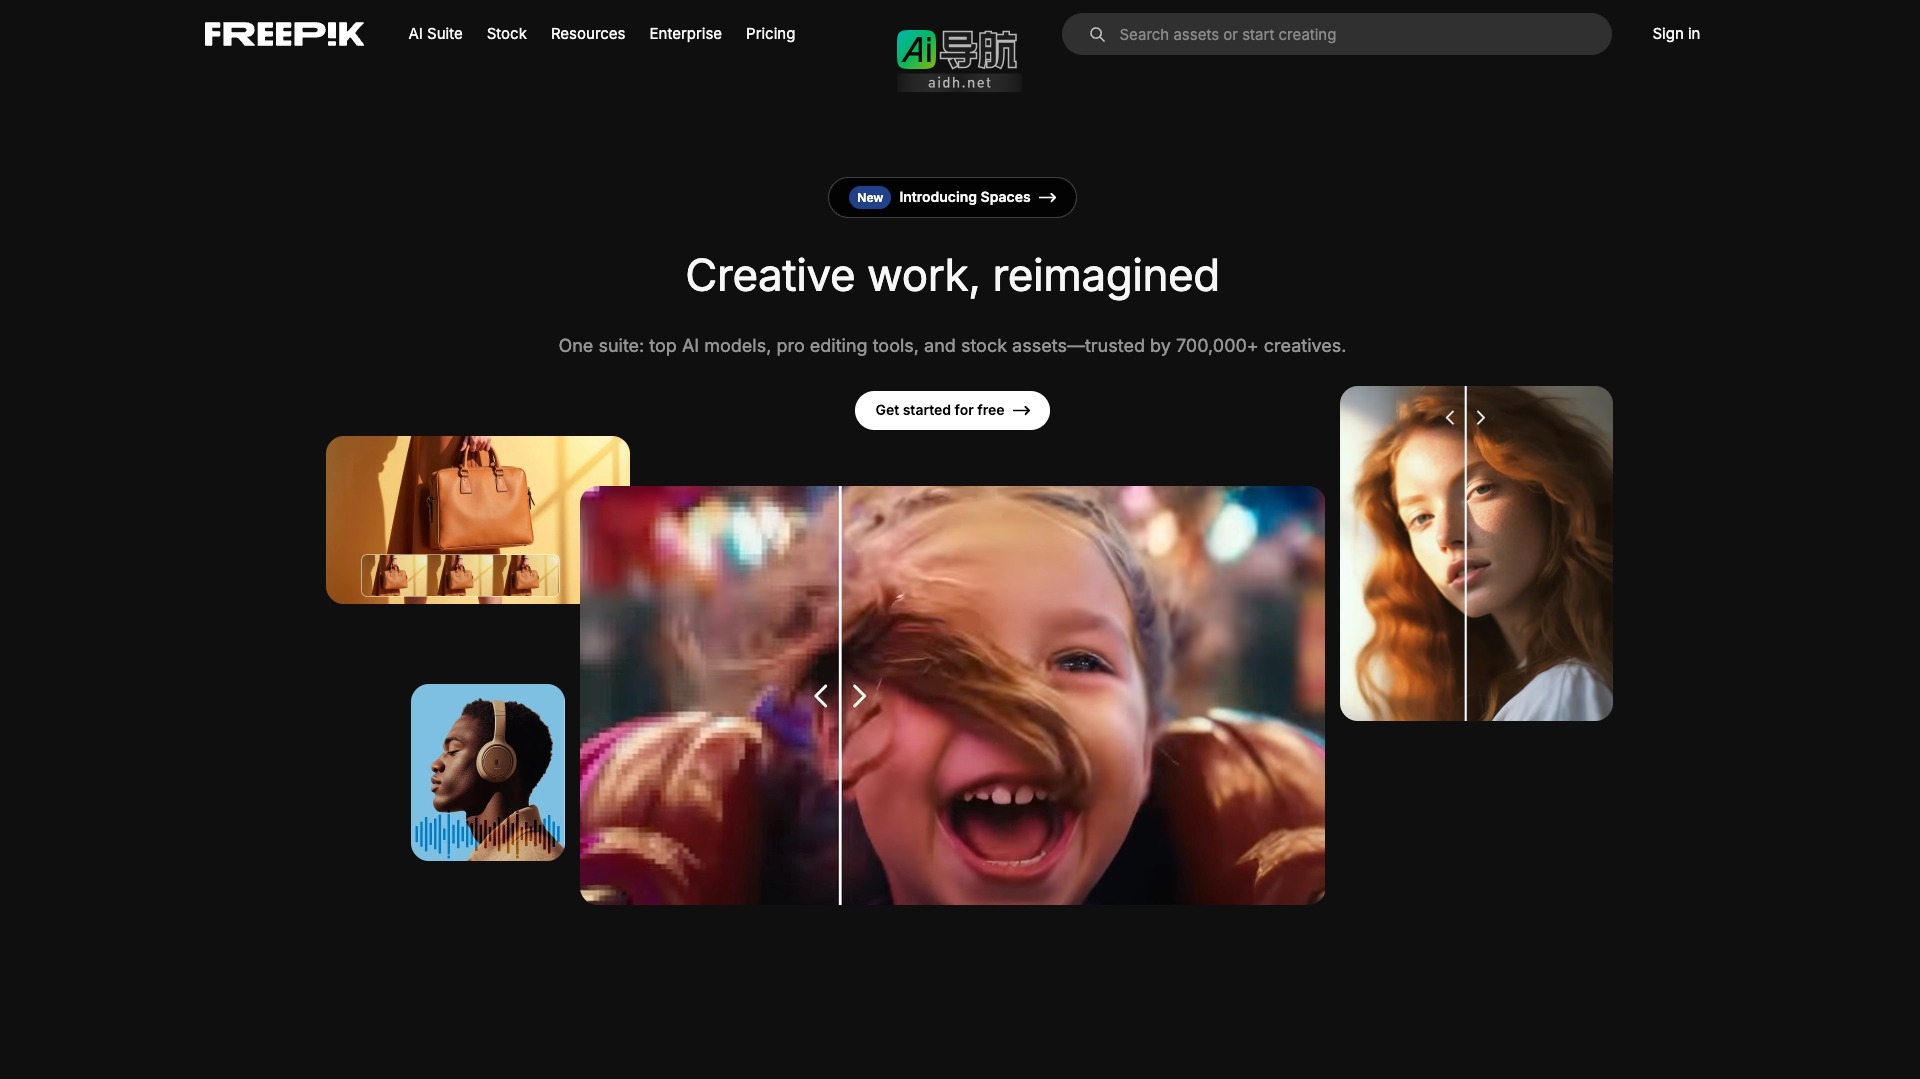Click the arrow in the Introducing Spaces pill

click(1047, 198)
